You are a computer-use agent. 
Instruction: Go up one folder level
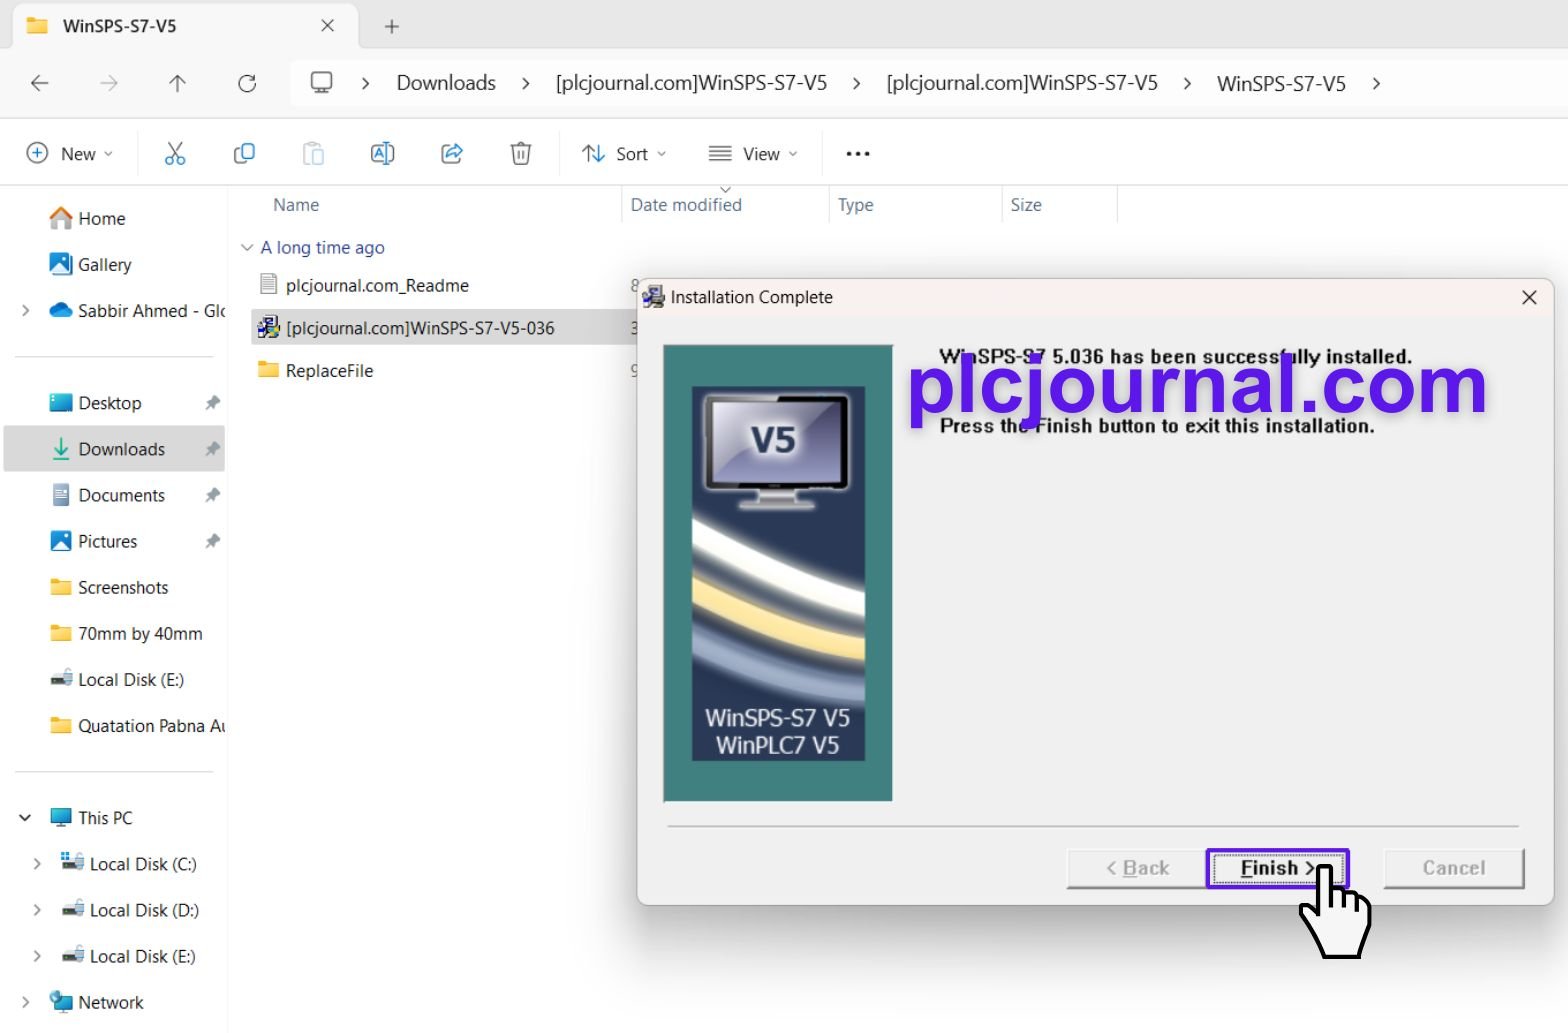click(x=177, y=83)
